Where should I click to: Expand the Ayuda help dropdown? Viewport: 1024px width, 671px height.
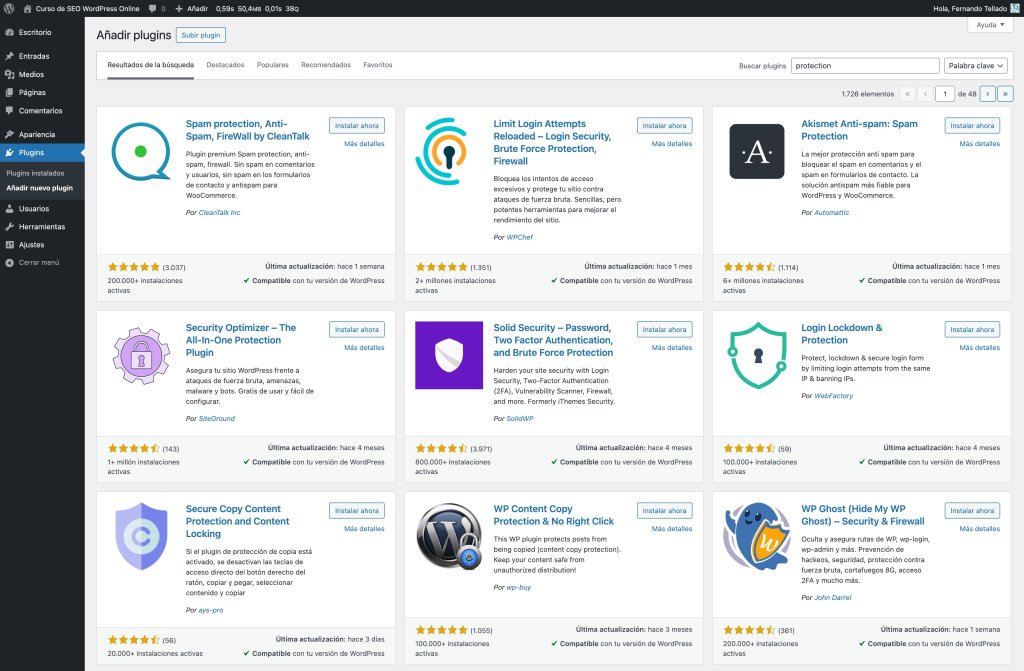[990, 25]
